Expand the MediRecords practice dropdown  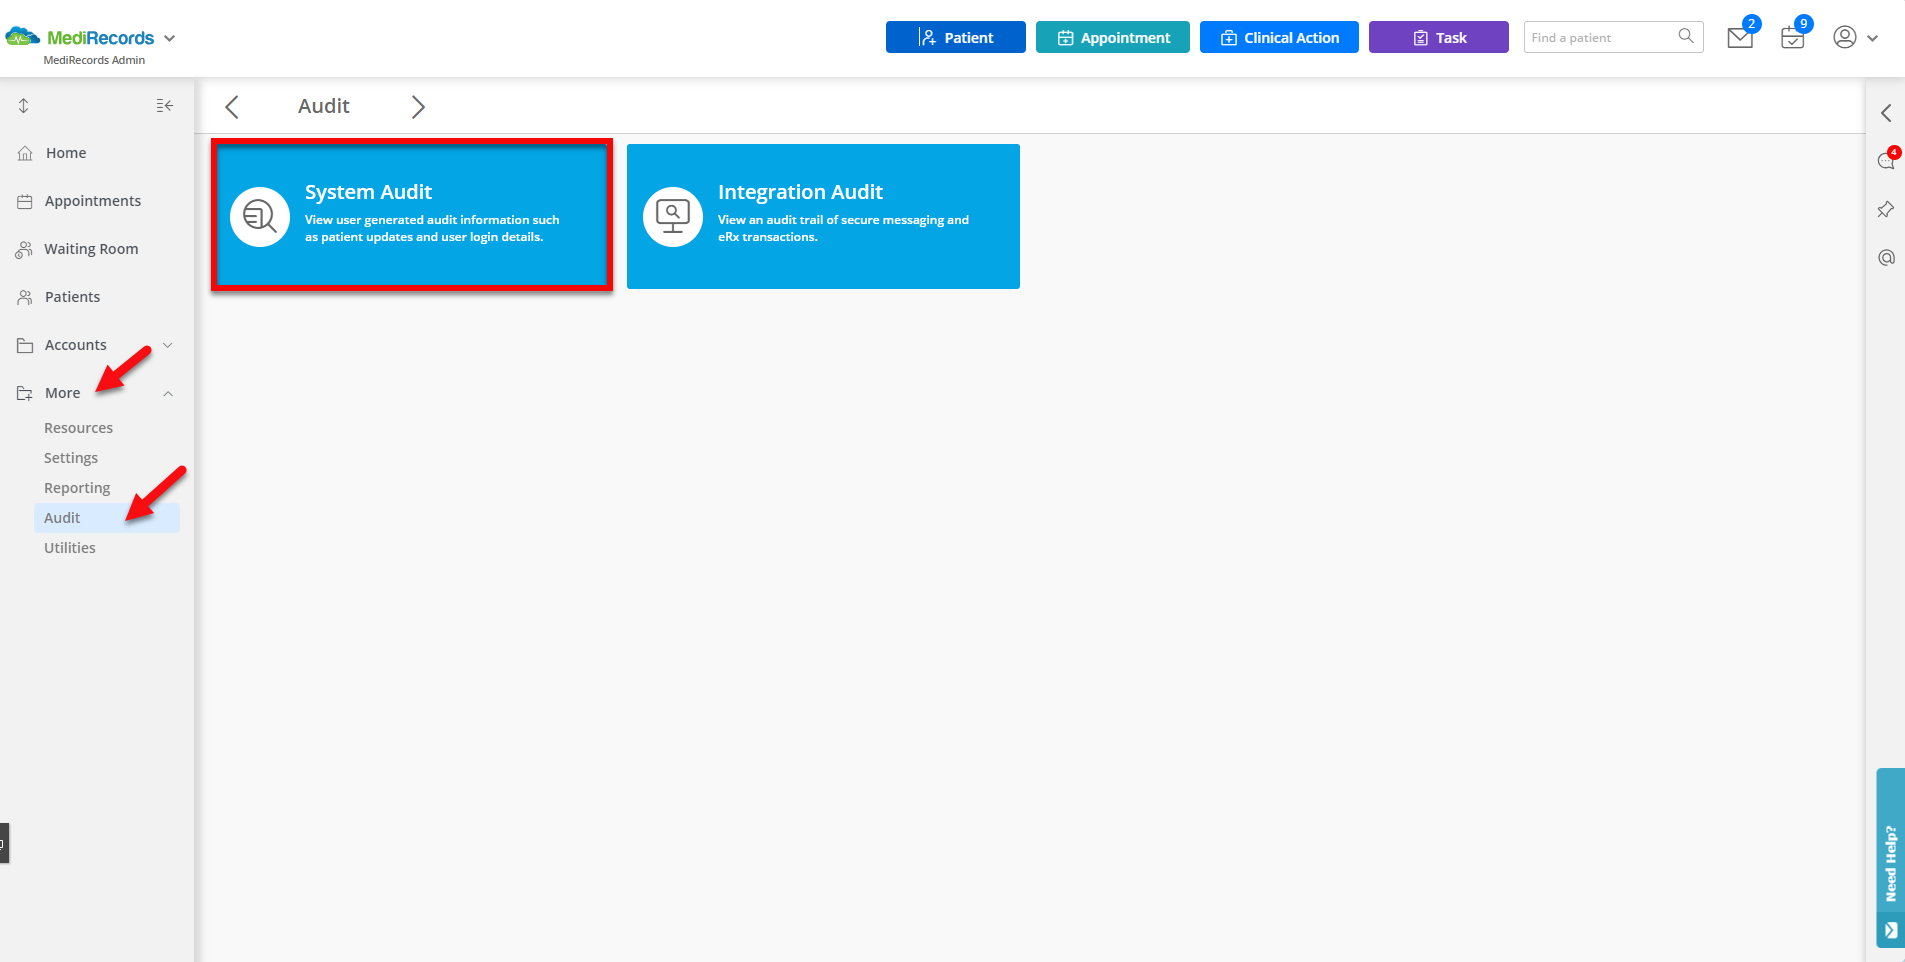(170, 38)
